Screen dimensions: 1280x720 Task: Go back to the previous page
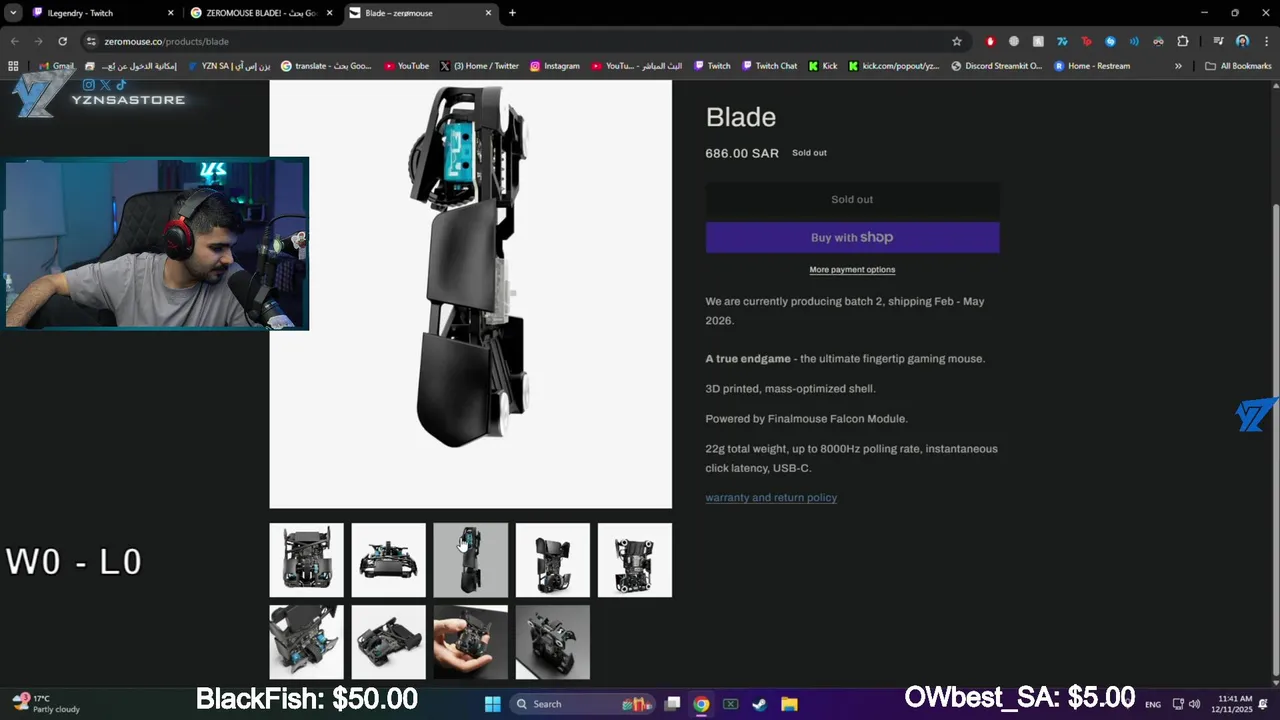pos(14,41)
